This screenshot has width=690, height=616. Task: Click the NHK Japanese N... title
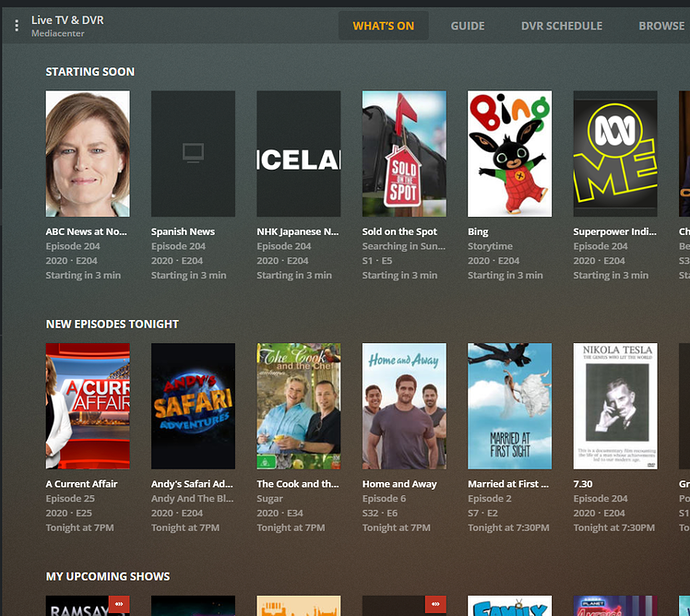pyautogui.click(x=298, y=231)
